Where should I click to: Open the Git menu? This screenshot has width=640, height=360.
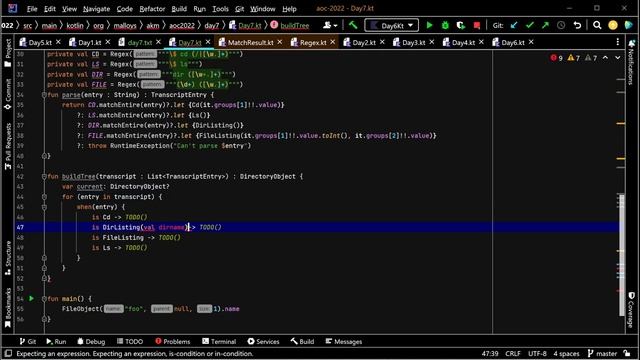coord(240,9)
